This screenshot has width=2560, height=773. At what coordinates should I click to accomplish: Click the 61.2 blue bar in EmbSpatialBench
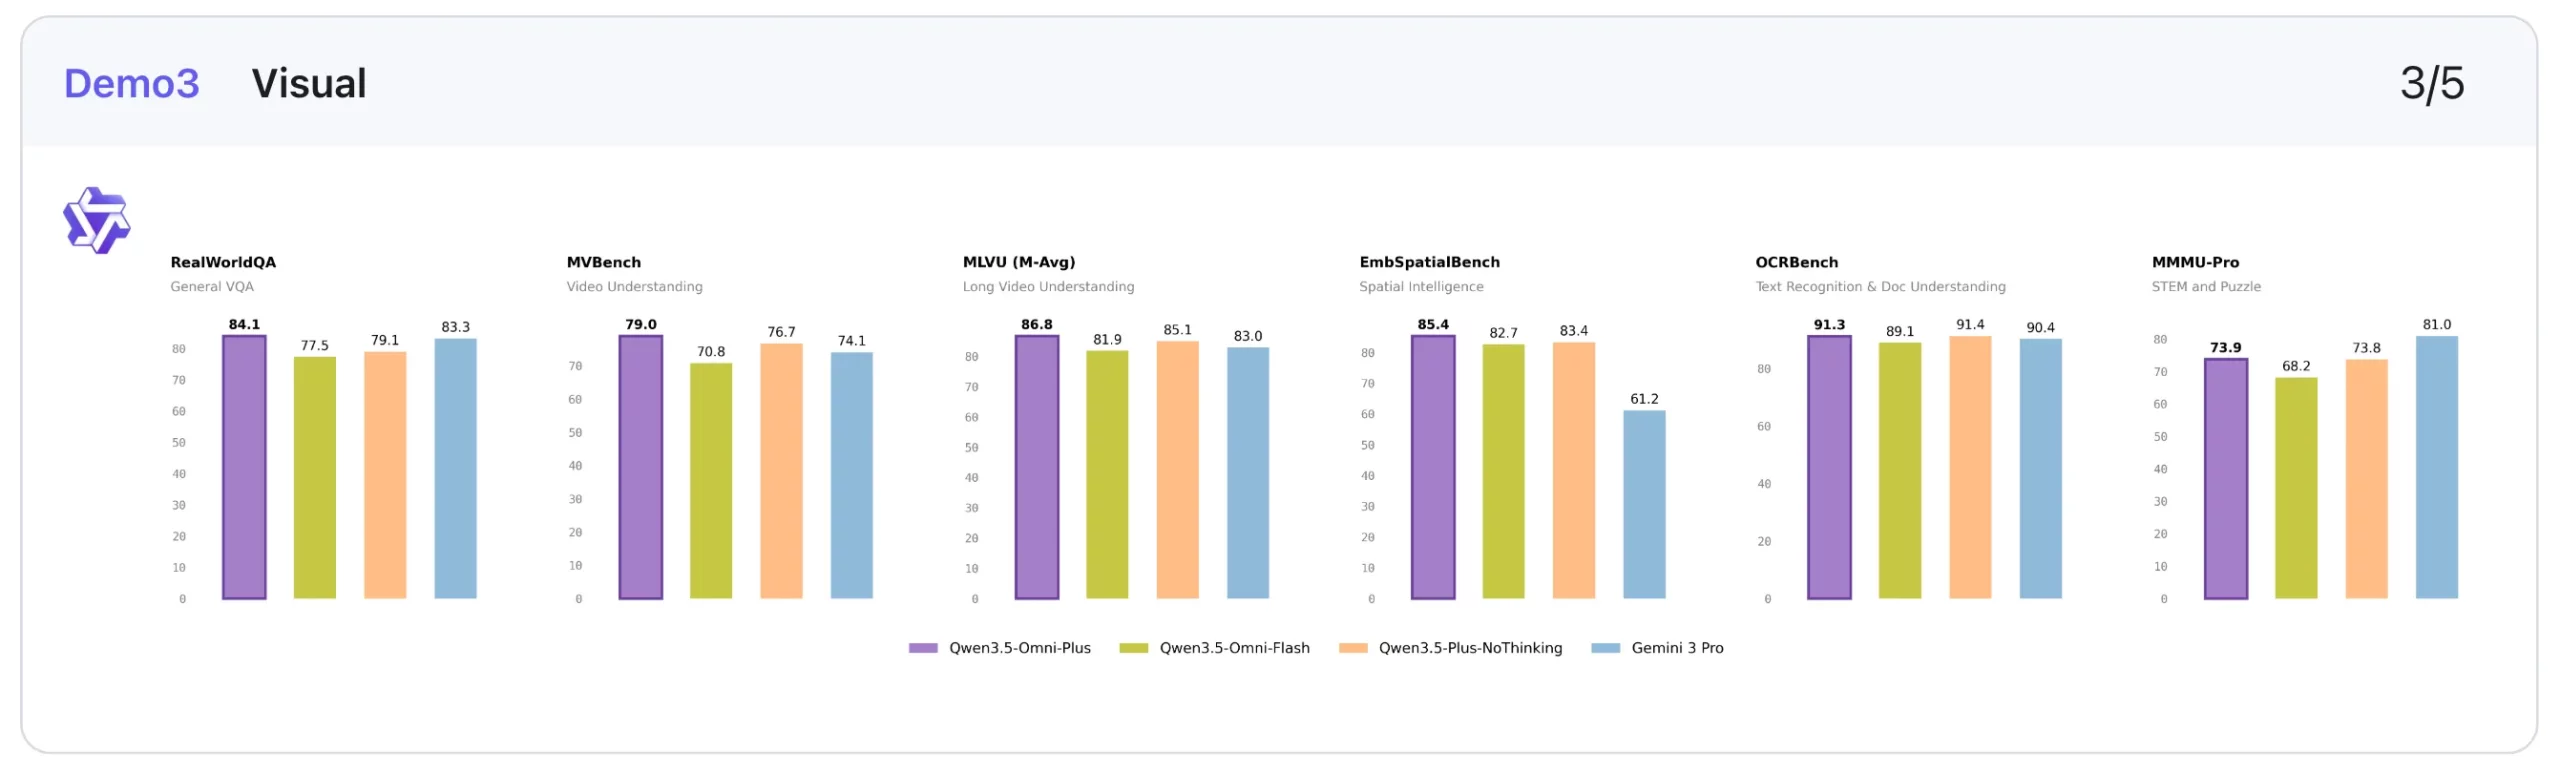point(1644,505)
